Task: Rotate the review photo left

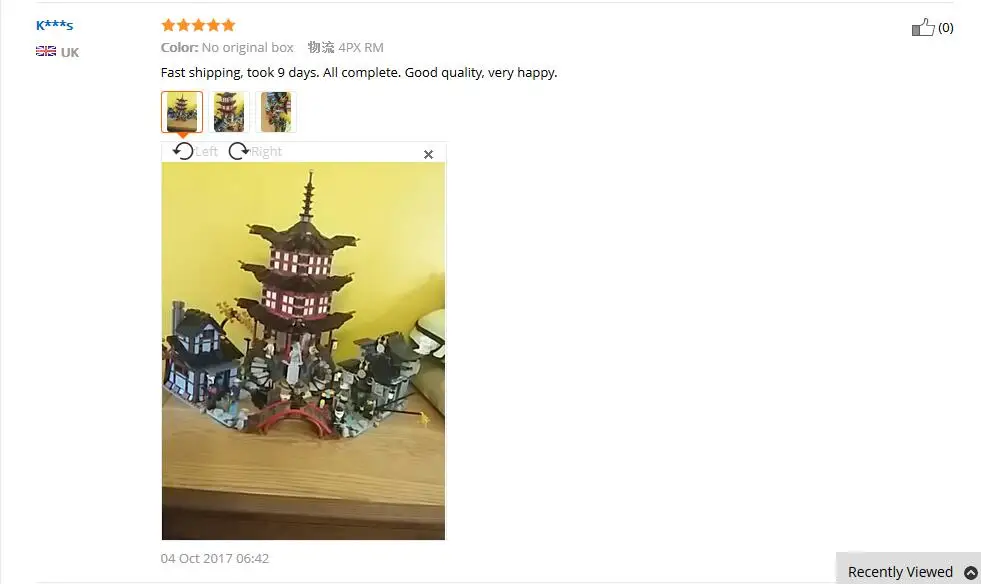Action: (x=183, y=151)
